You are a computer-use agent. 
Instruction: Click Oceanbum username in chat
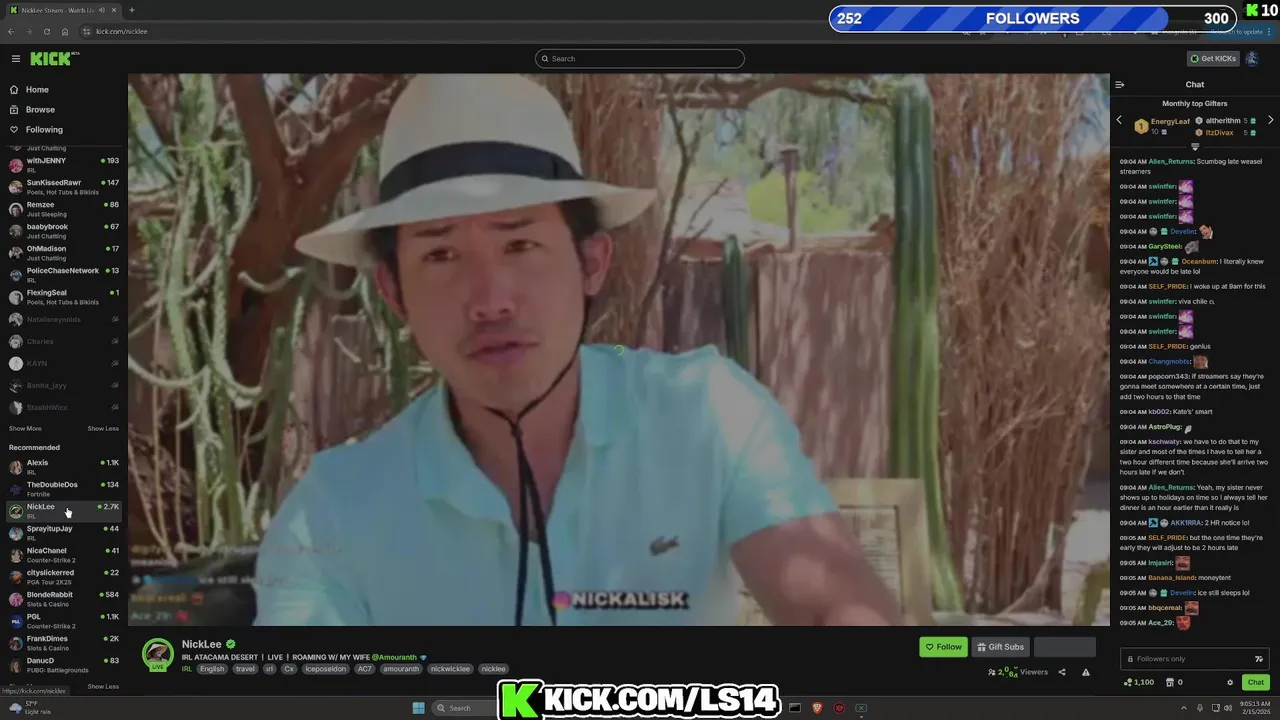1199,262
